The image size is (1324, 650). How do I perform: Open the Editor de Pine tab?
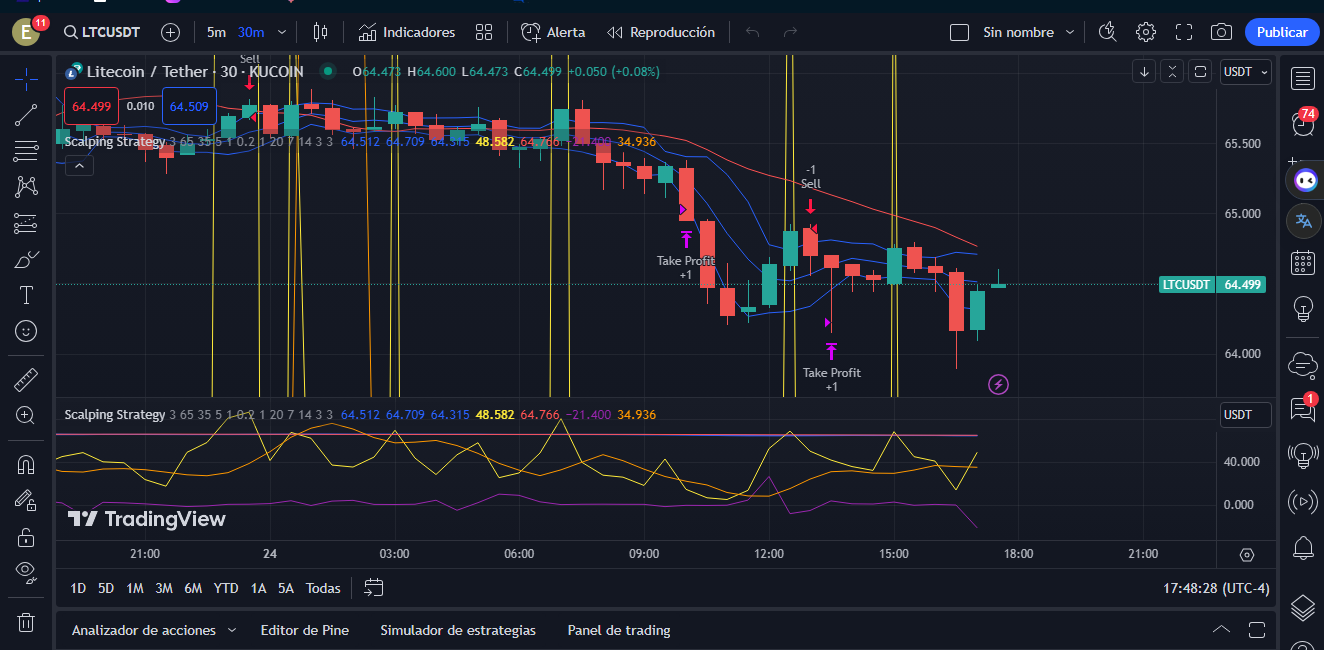[305, 630]
